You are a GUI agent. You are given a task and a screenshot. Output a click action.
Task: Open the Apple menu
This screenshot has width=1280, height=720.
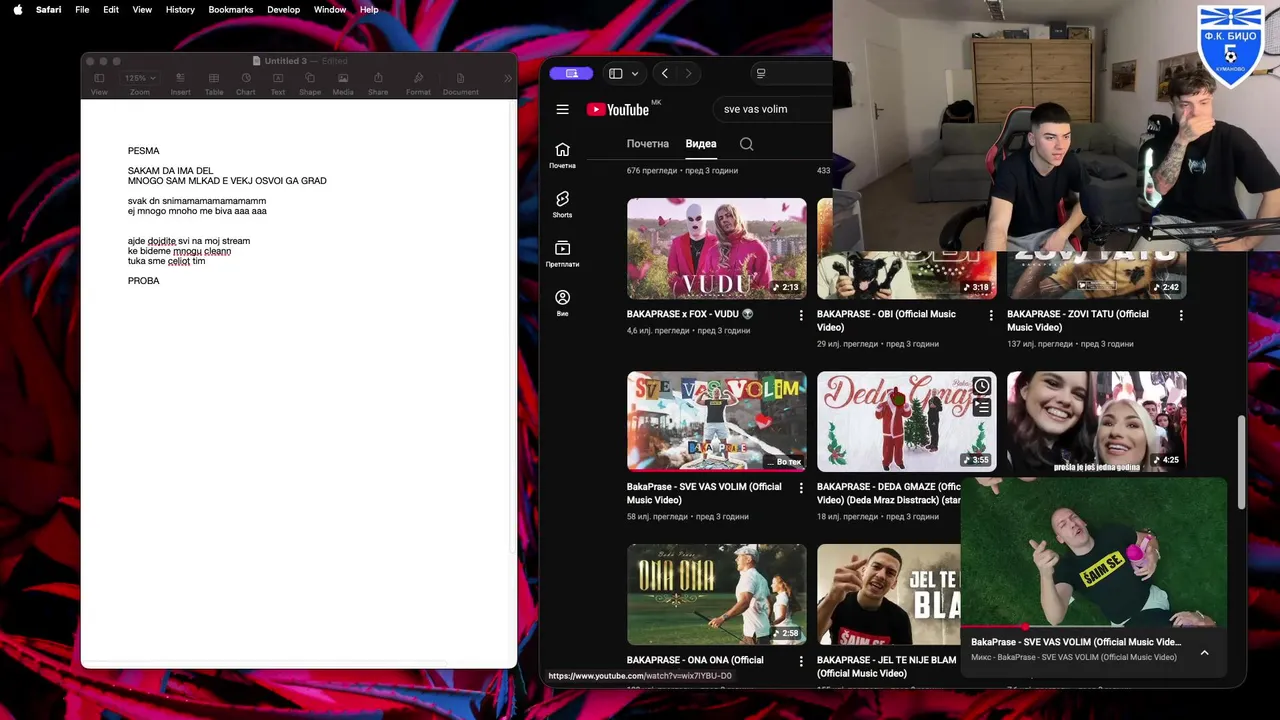(x=17, y=9)
